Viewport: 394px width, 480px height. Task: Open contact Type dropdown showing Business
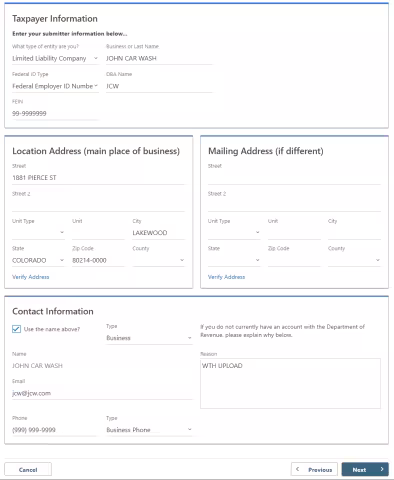tap(149, 338)
